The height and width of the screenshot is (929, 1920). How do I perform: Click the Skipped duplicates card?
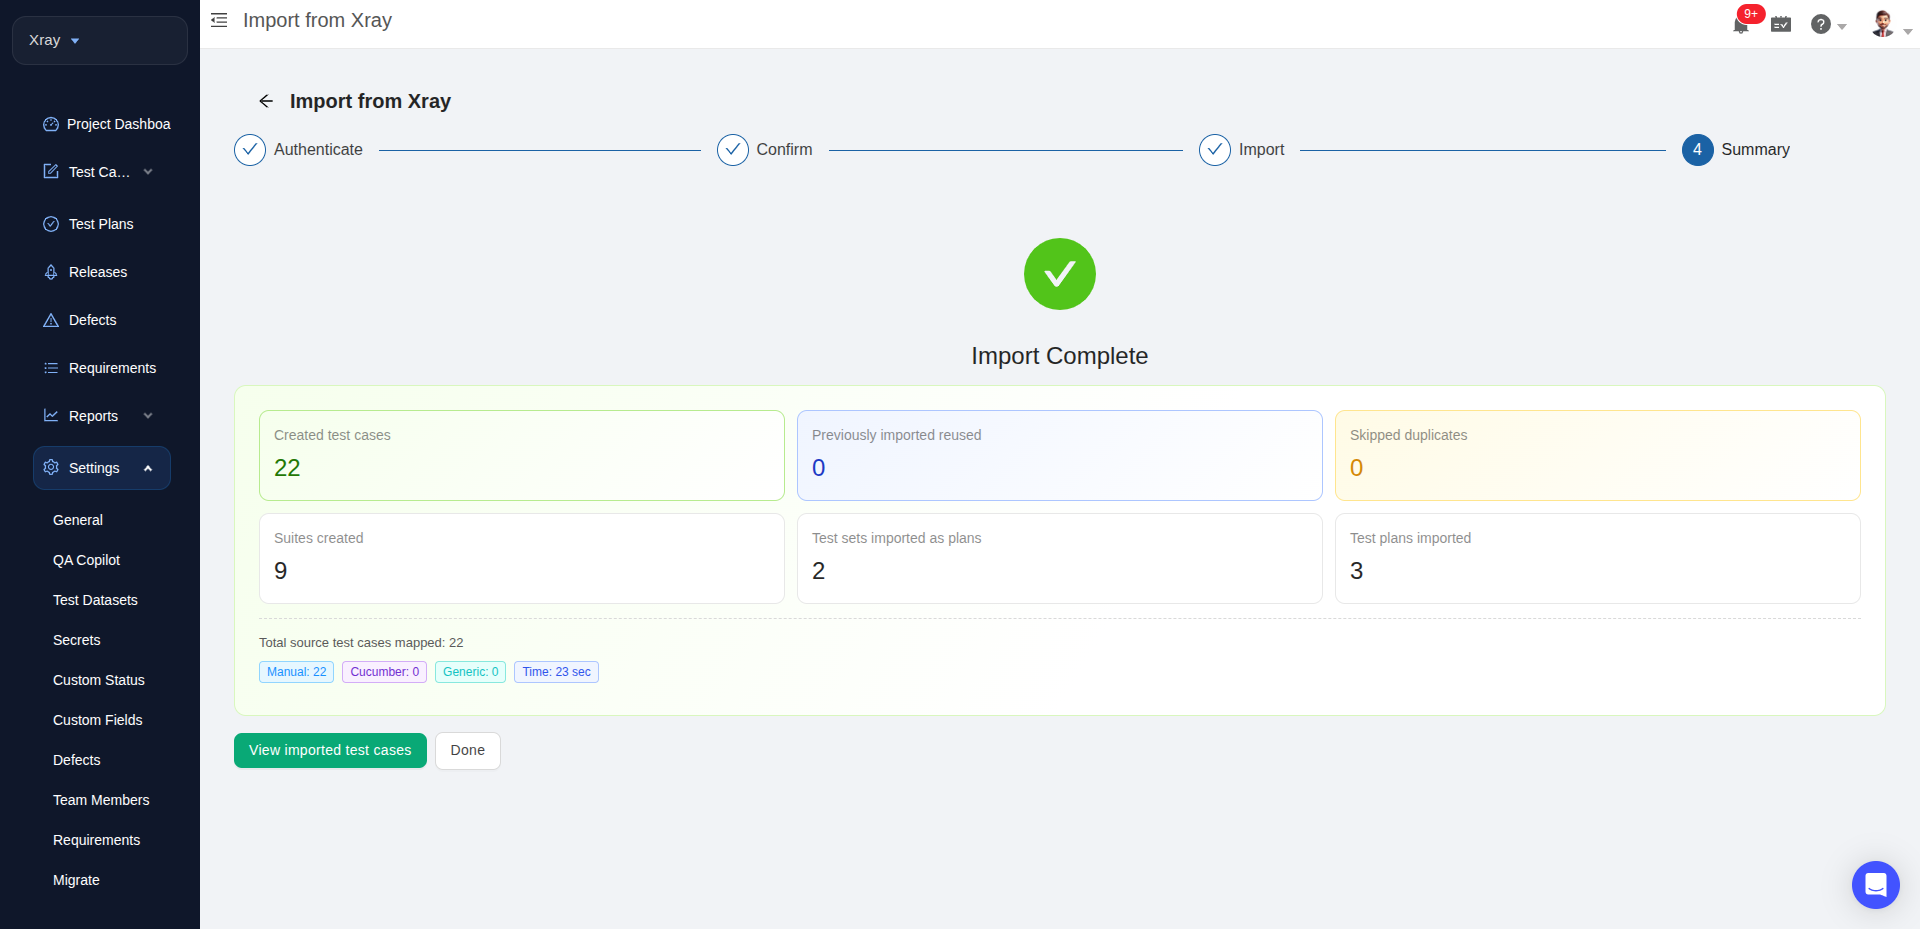pos(1598,455)
